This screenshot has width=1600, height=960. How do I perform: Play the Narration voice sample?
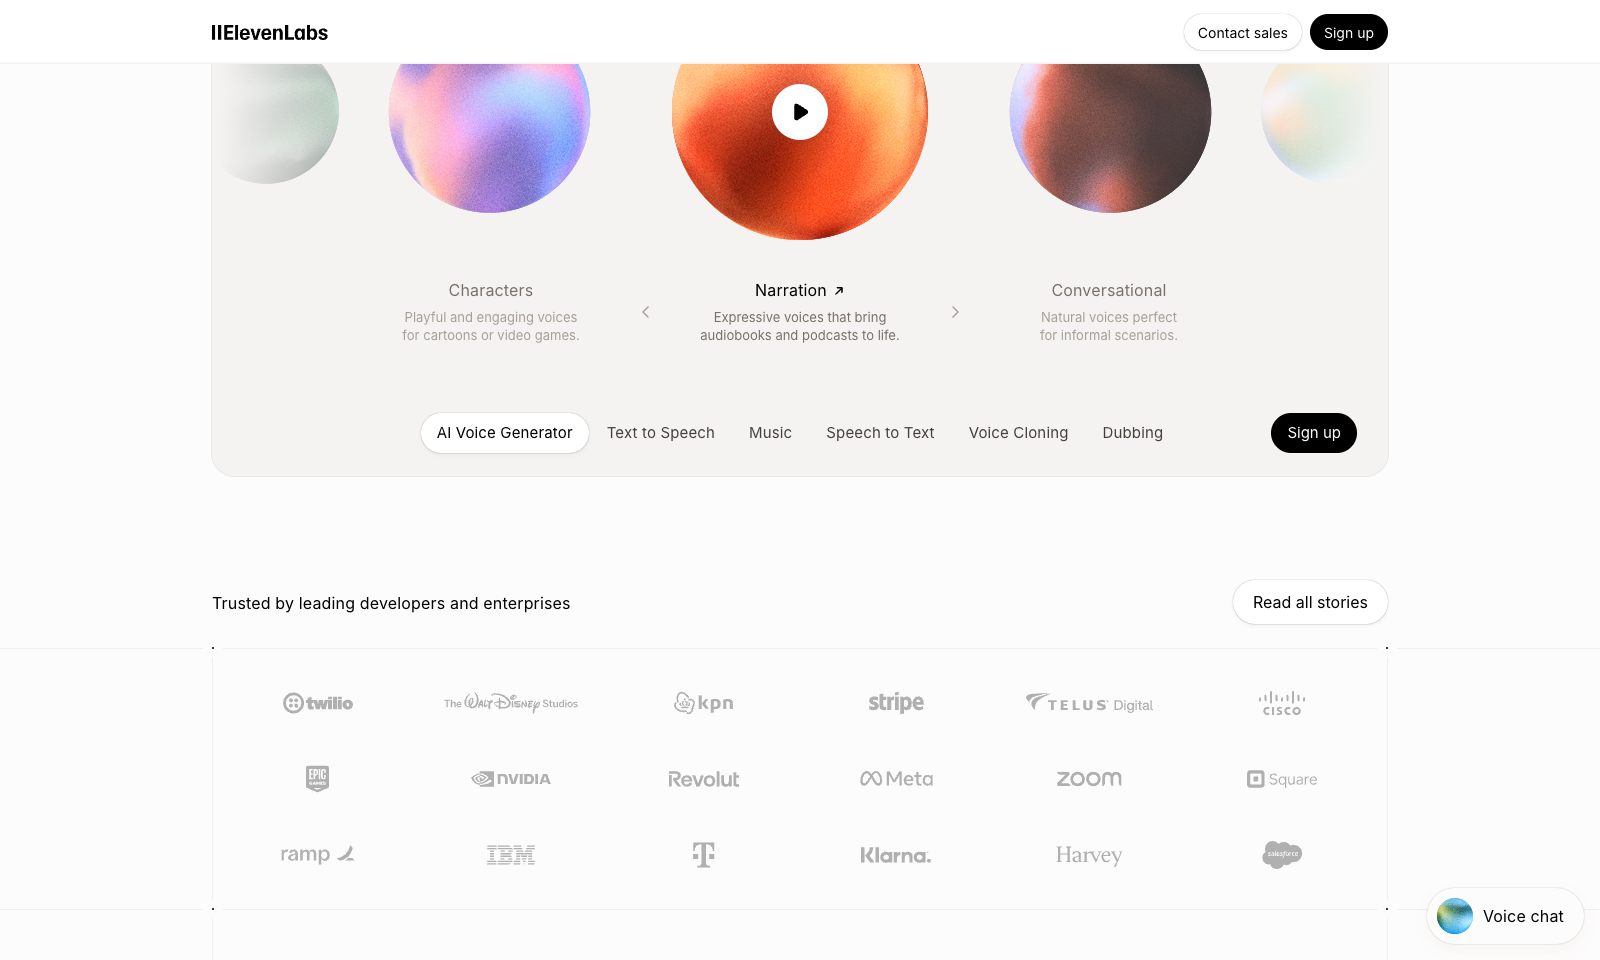click(800, 112)
